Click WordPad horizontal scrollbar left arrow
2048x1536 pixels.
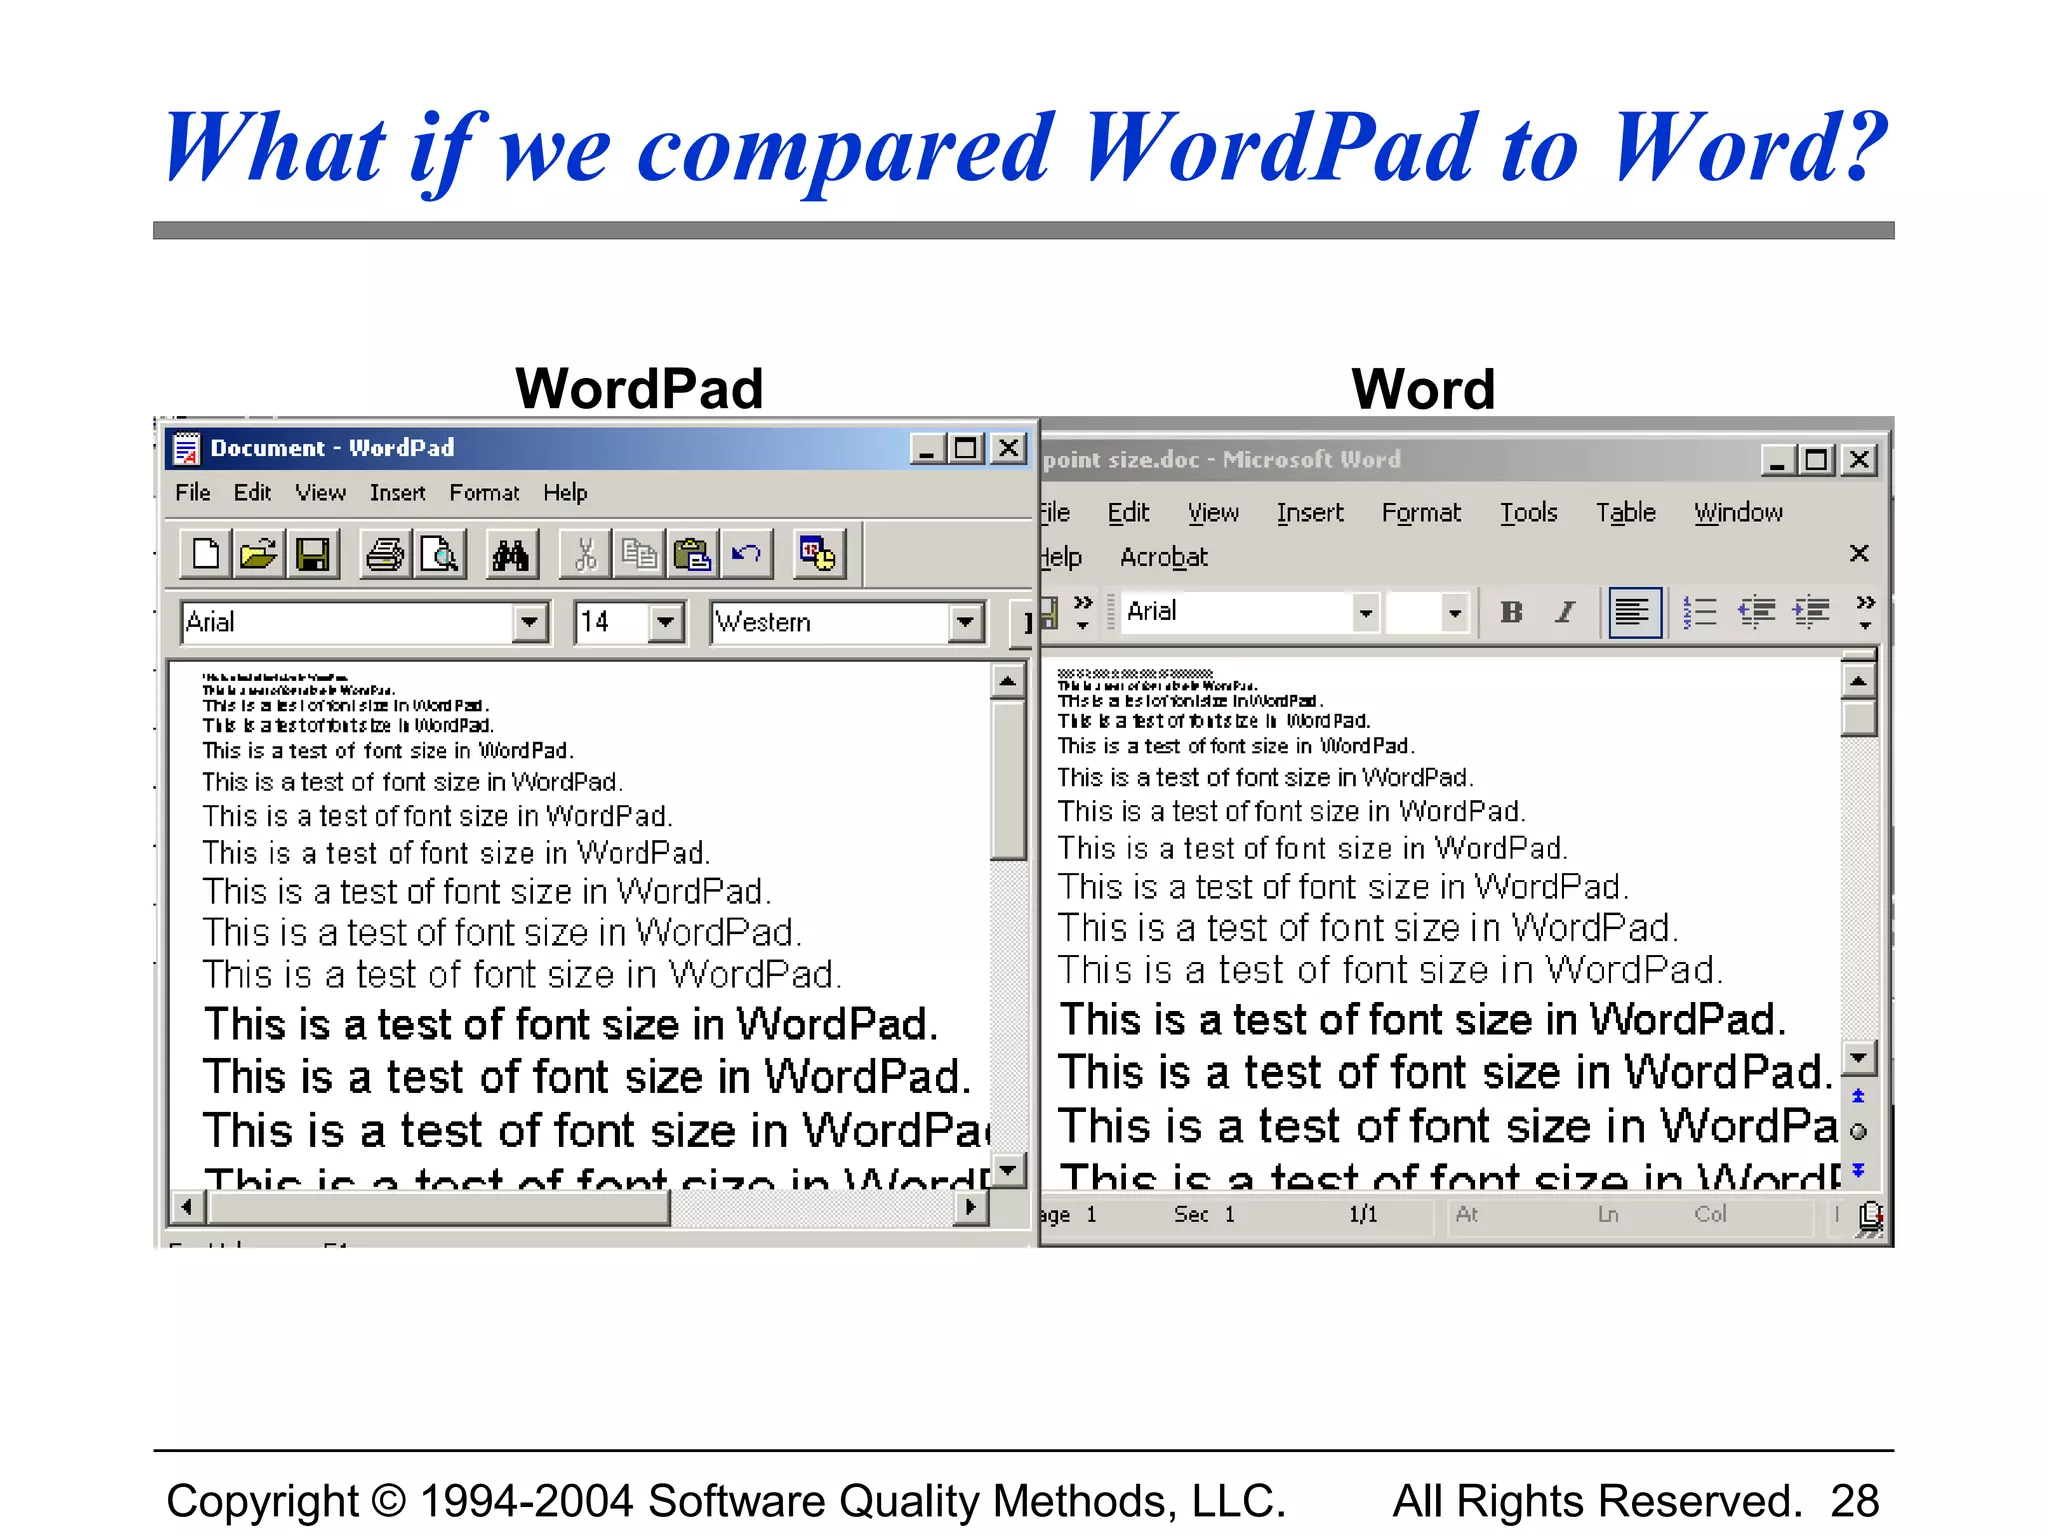pos(188,1207)
